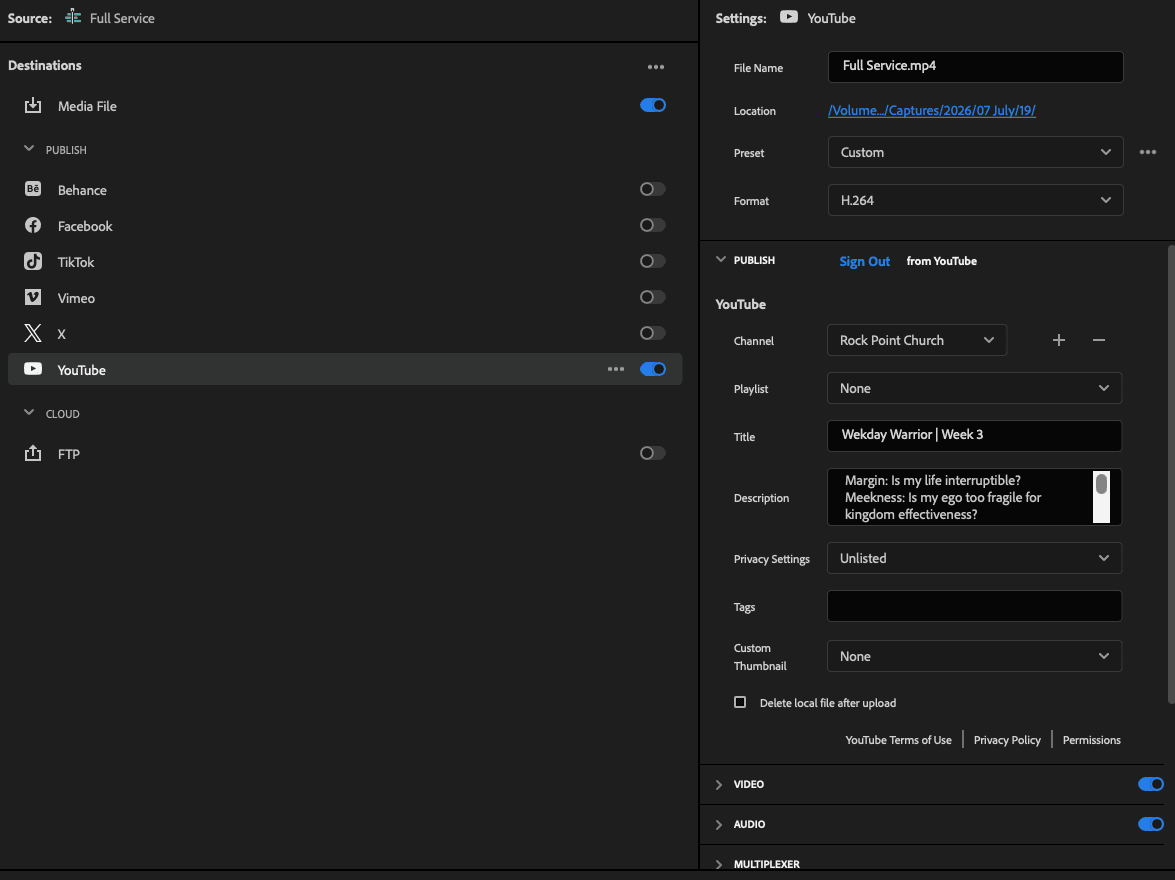
Task: Click the Behance logo icon
Action: click(33, 189)
